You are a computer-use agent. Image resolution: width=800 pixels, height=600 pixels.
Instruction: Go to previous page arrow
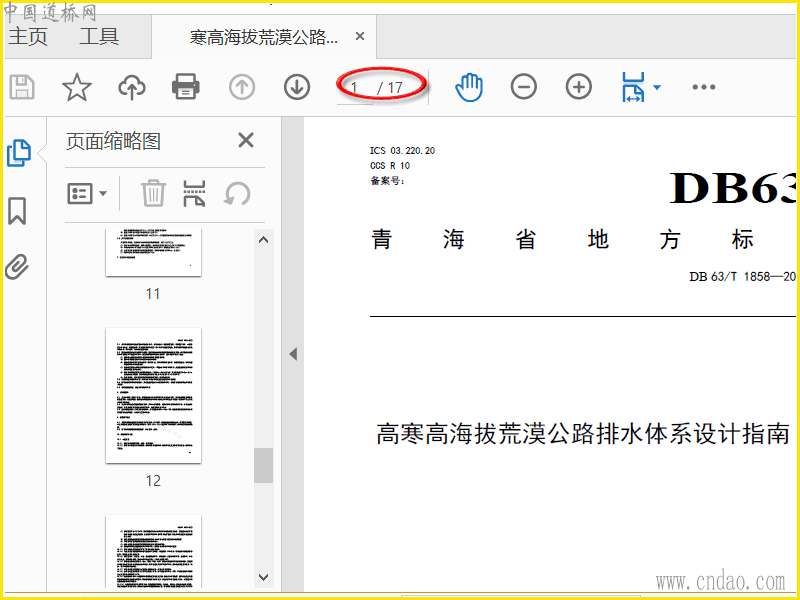click(242, 87)
